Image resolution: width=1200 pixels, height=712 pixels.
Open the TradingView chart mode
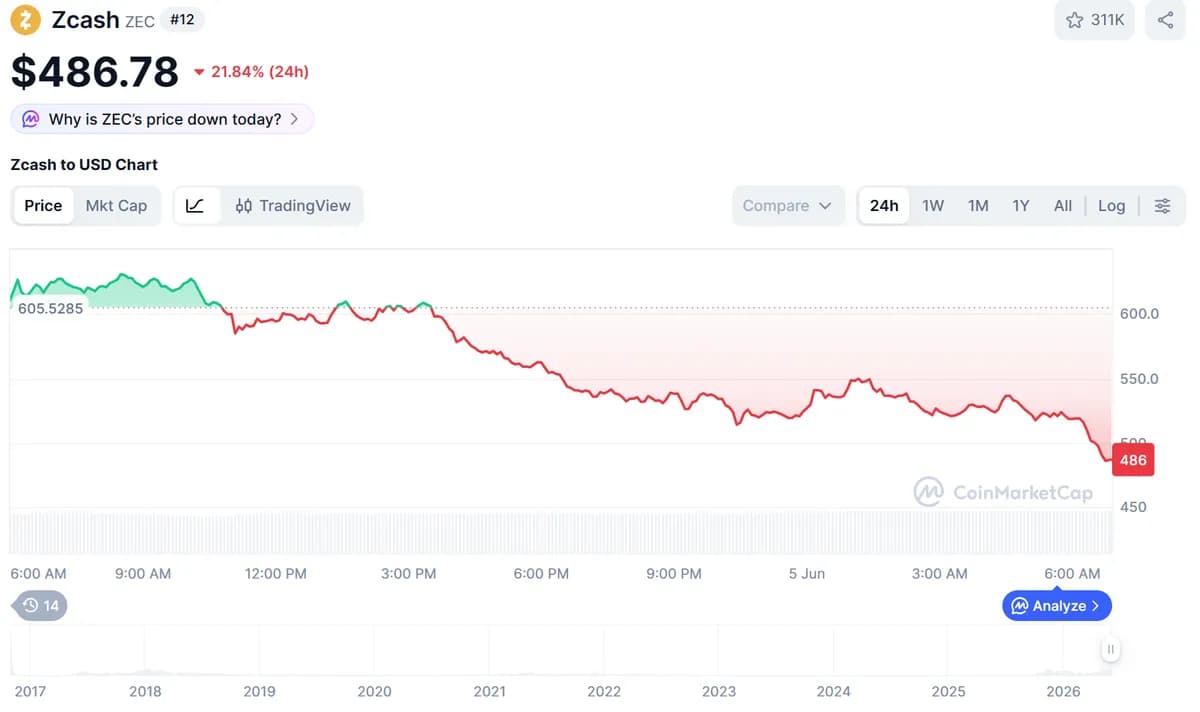coord(293,206)
